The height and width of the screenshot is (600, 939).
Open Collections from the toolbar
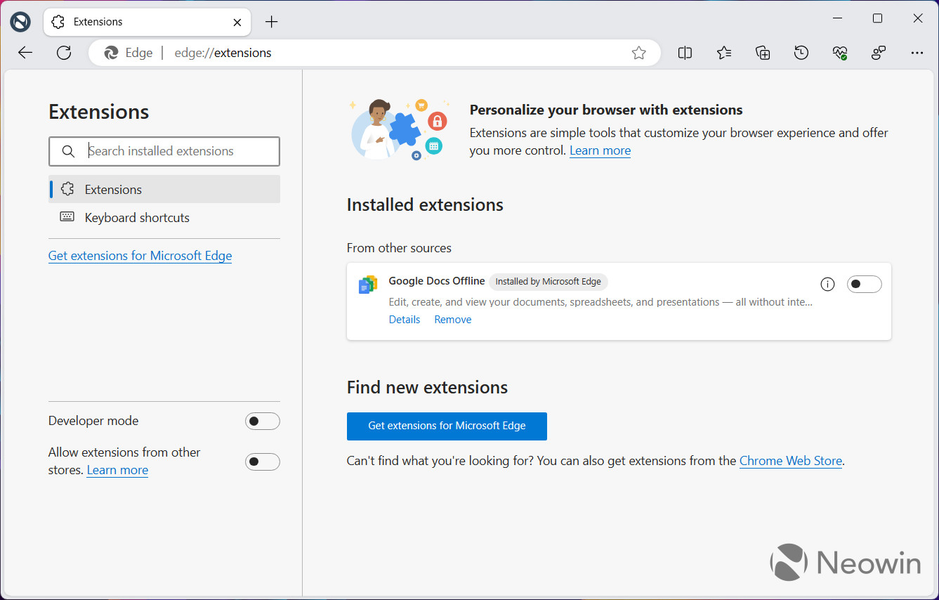coord(763,53)
